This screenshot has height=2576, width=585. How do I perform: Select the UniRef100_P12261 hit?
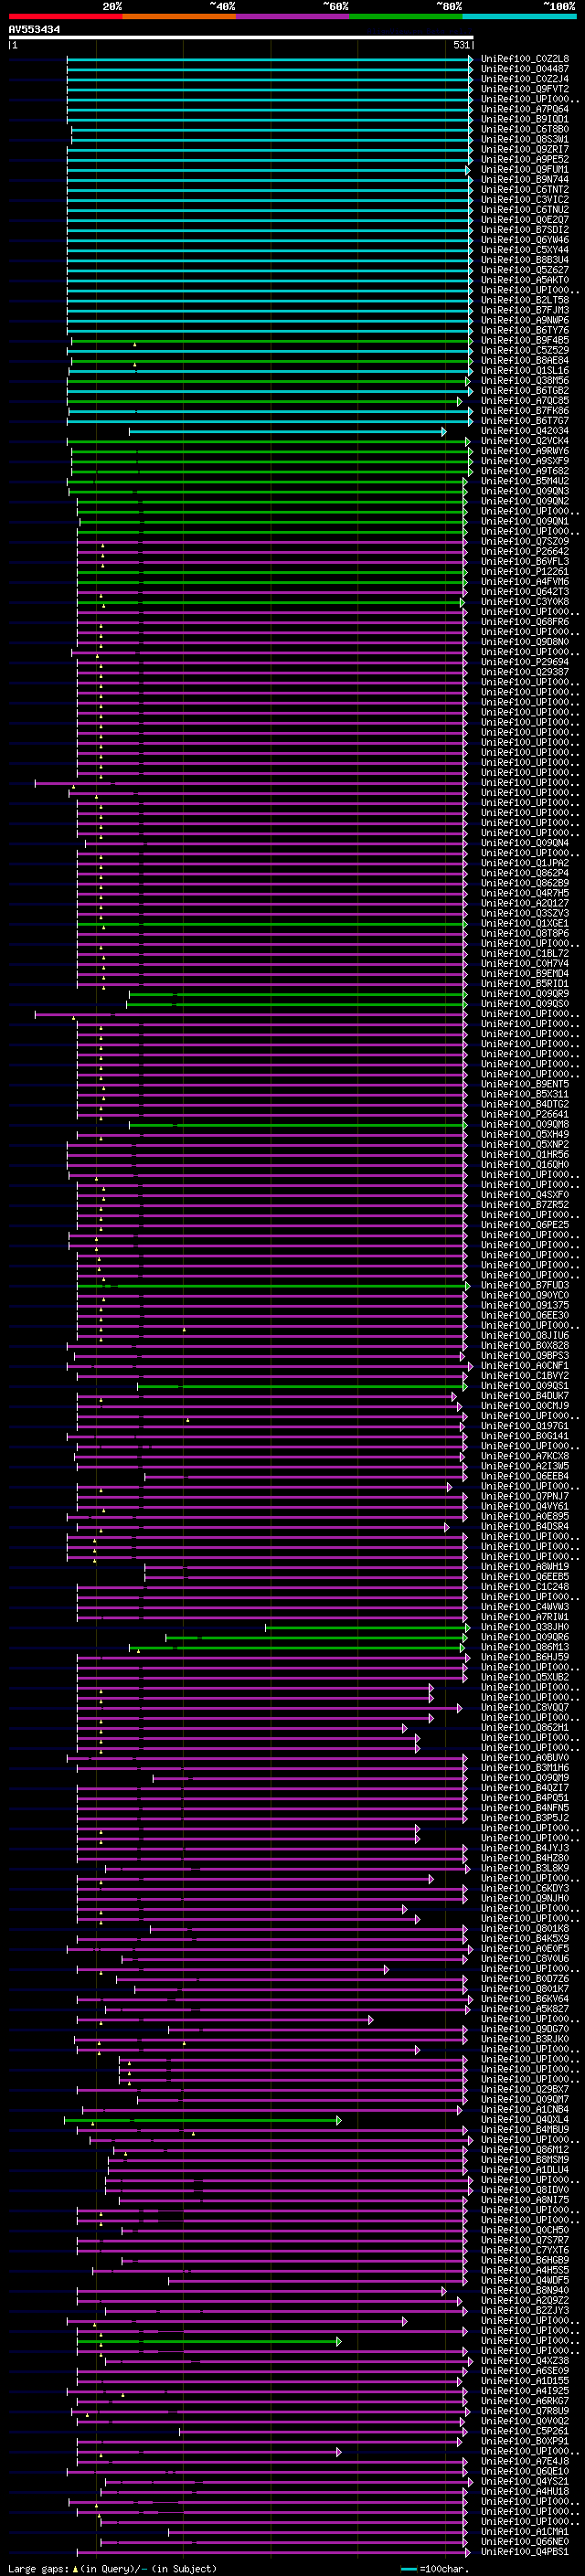tap(525, 571)
